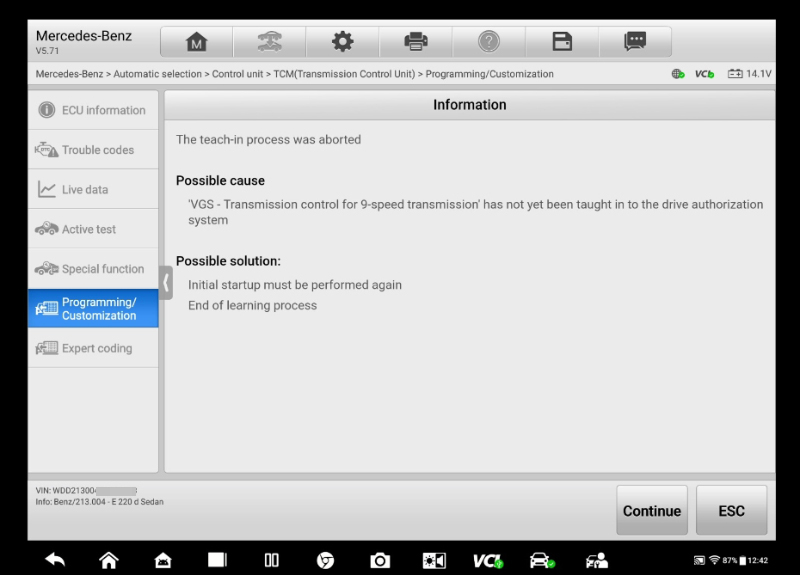Click the Continue button
The image size is (800, 575).
652,510
